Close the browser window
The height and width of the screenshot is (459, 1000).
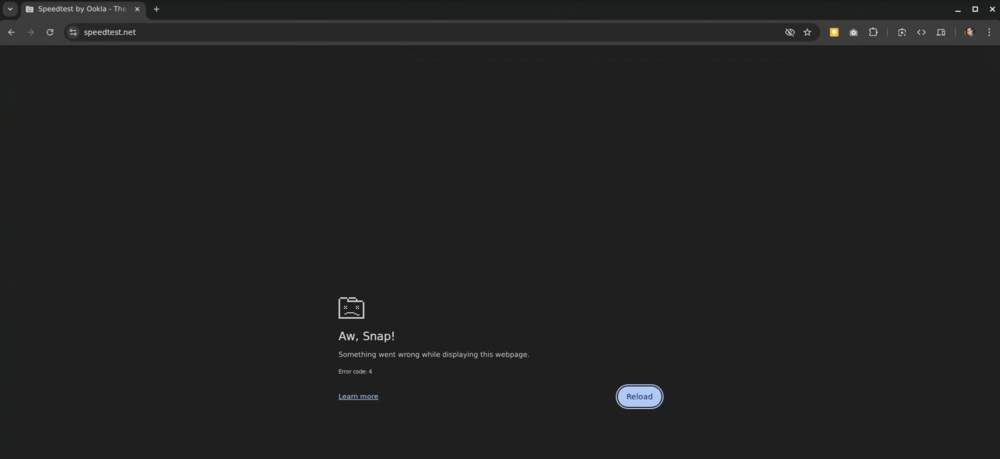tap(992, 9)
